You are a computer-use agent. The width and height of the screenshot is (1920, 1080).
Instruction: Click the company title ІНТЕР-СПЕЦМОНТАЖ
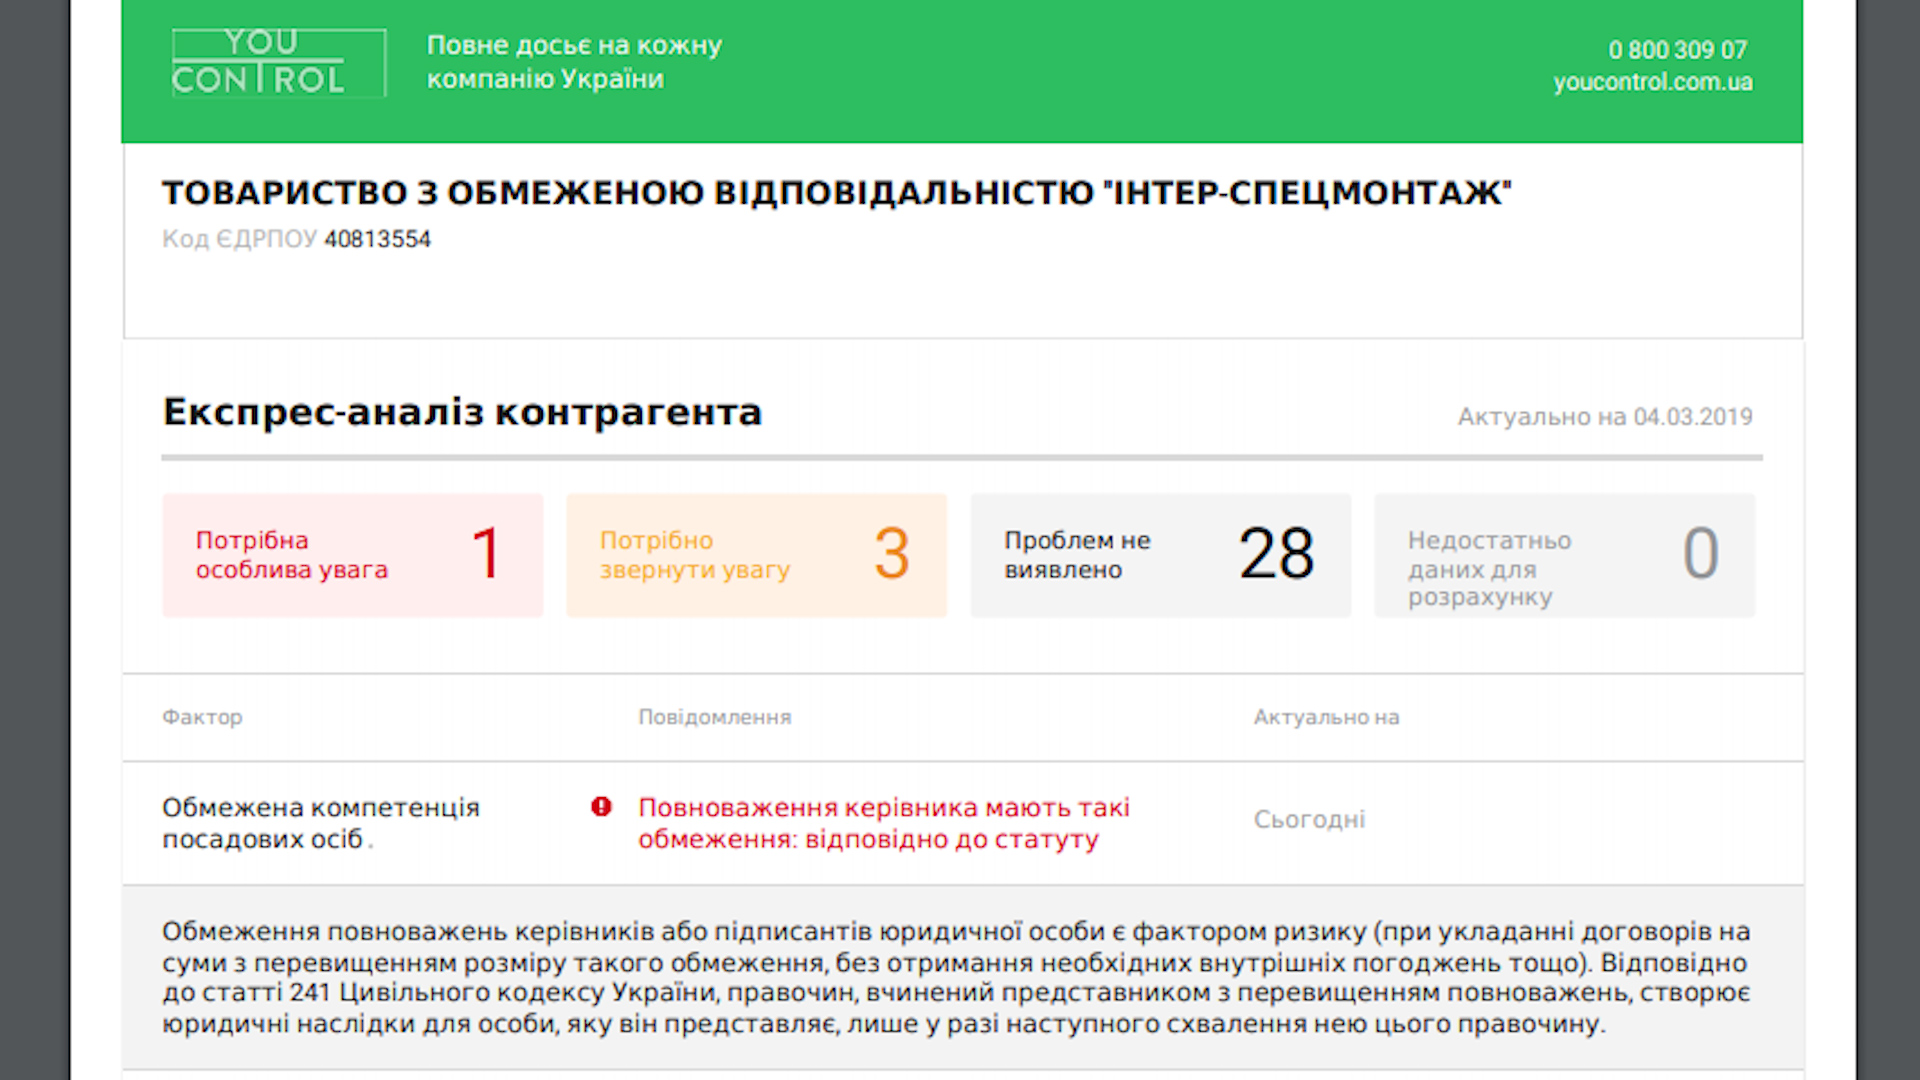click(x=837, y=193)
